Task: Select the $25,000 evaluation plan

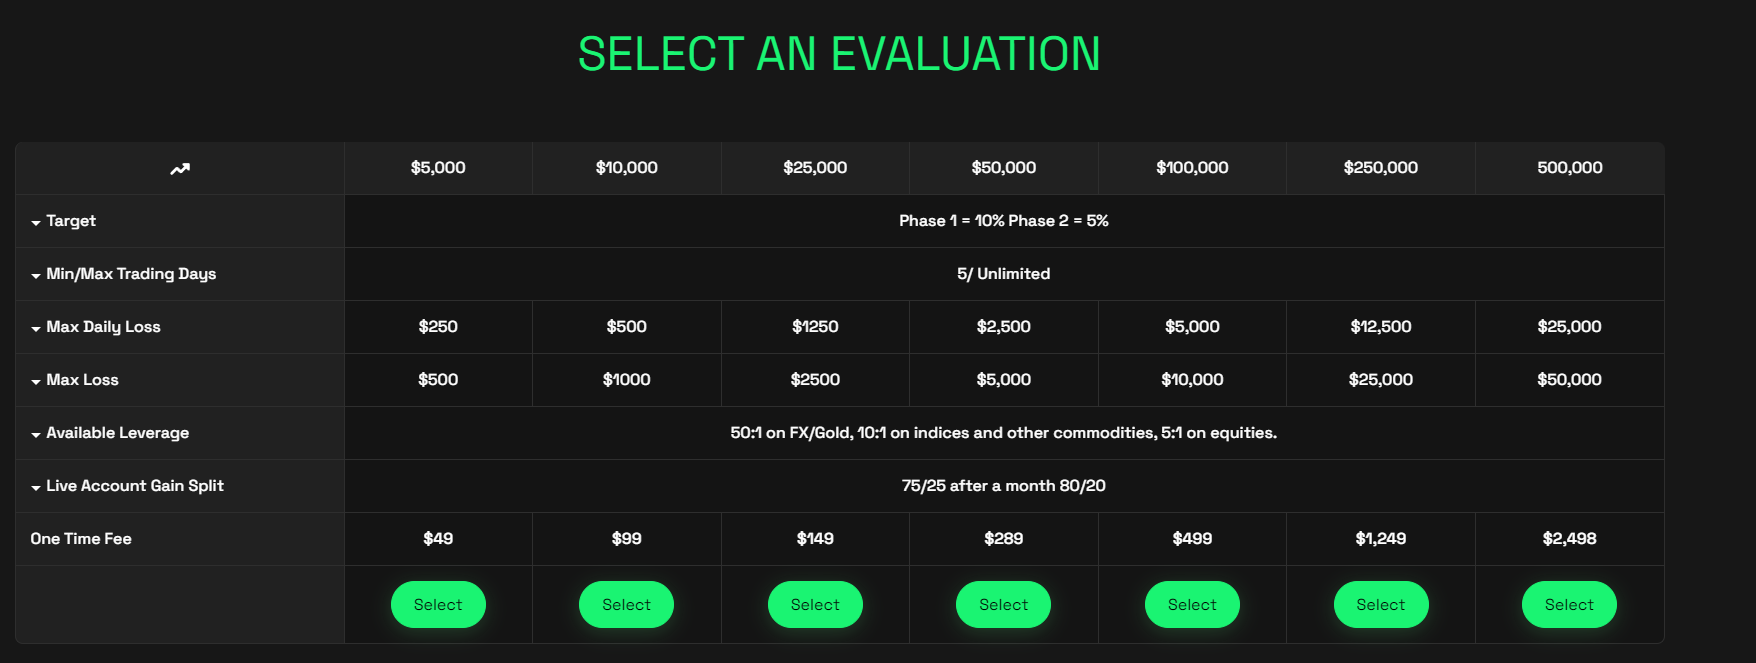Action: (815, 605)
